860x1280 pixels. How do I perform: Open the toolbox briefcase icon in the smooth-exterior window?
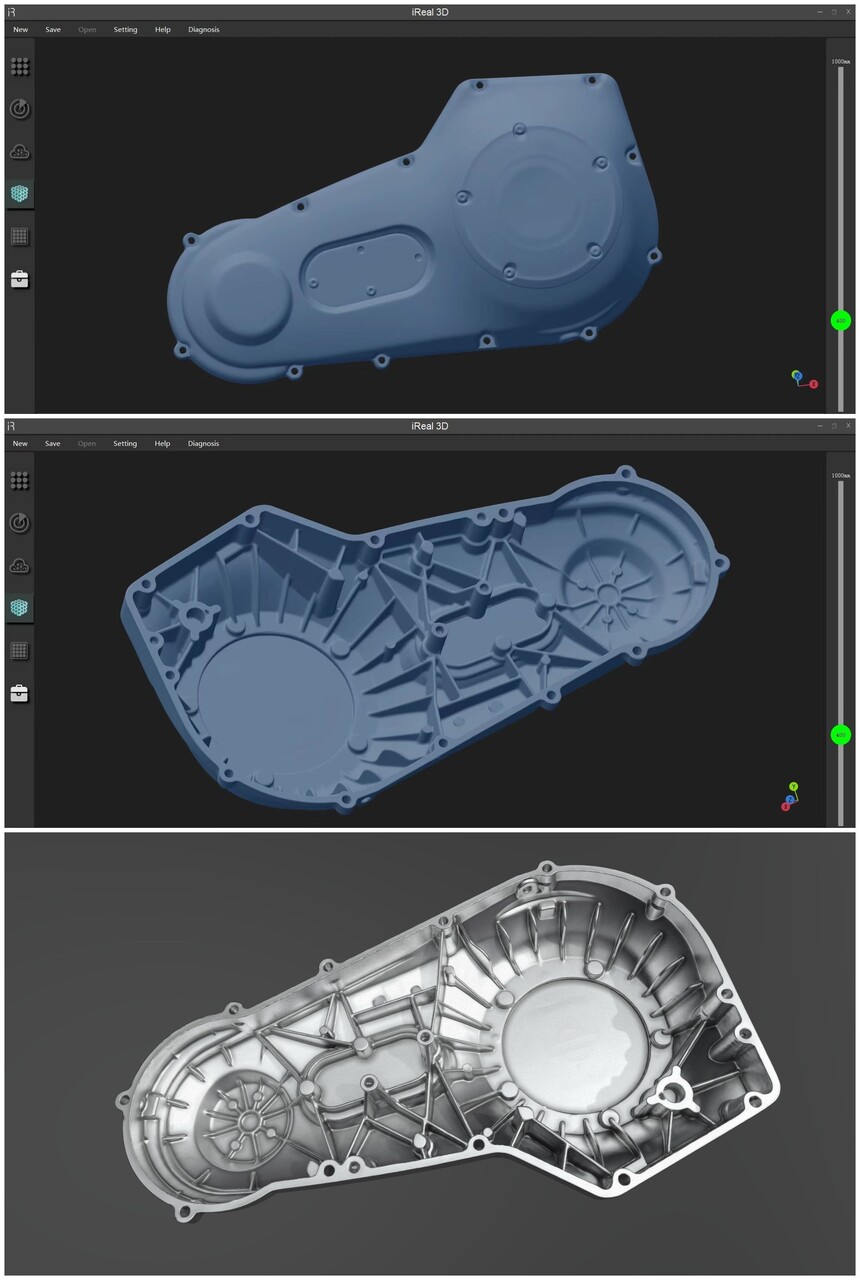click(x=20, y=279)
